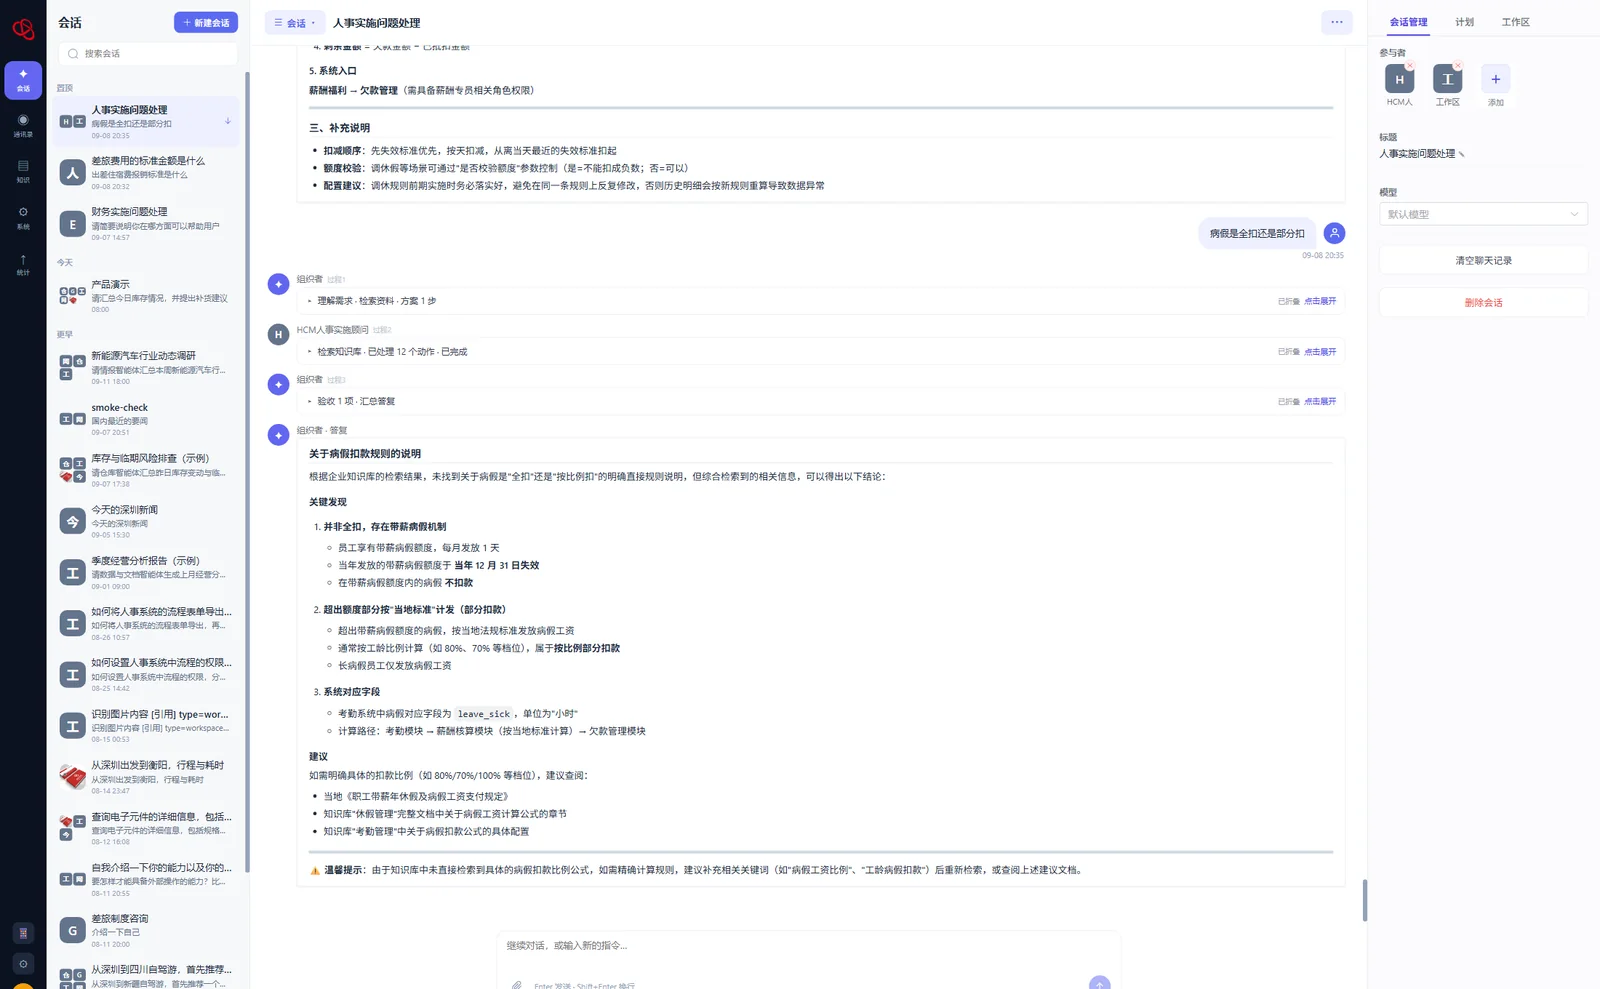Expand the 验收 1 项 process row via 点击展开
This screenshot has height=989, width=1600.
click(1320, 402)
